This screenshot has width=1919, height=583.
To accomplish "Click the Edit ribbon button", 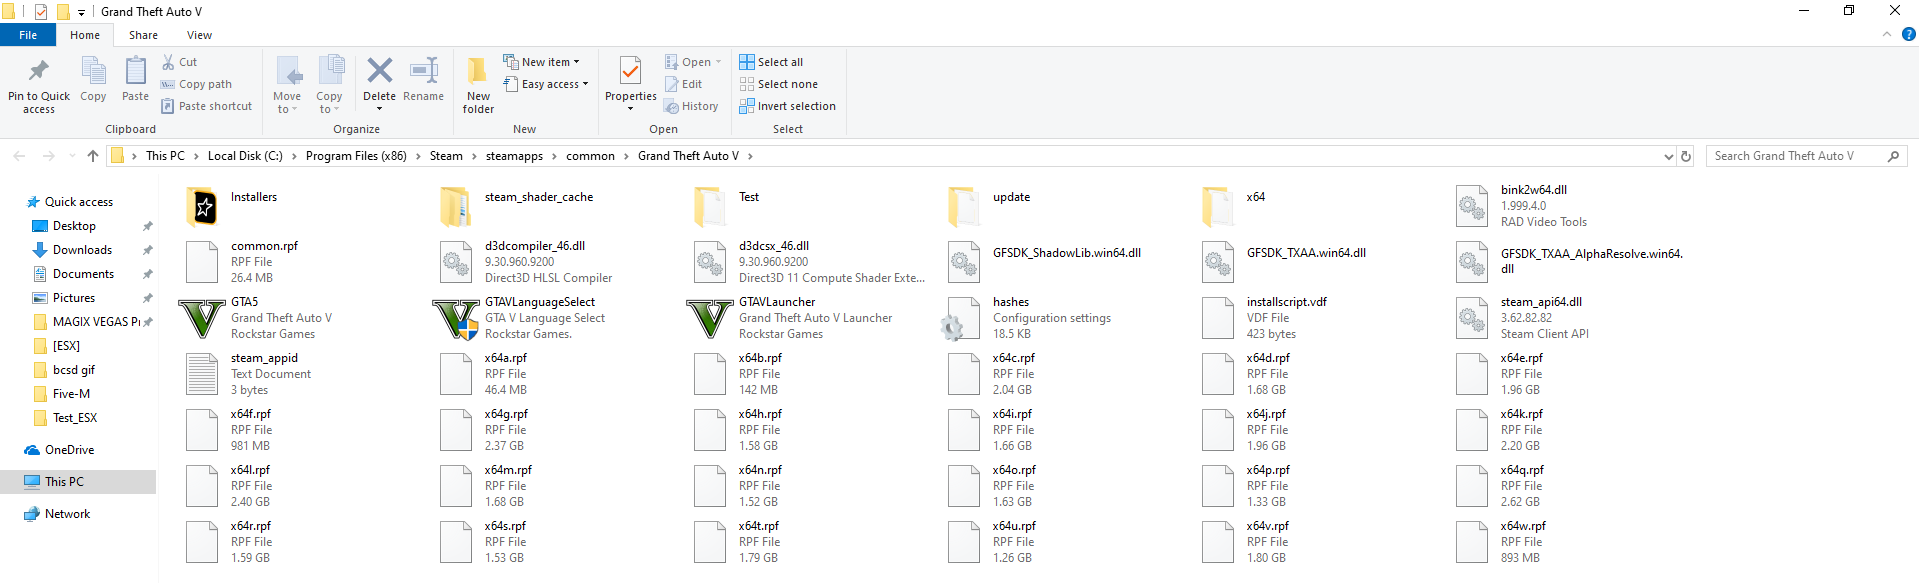I will (683, 84).
